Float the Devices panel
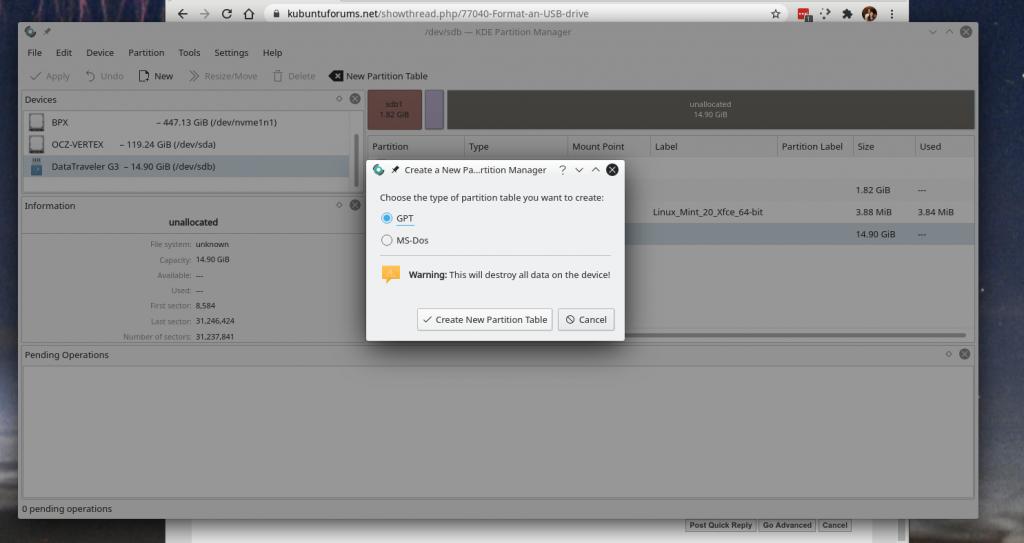 340,99
